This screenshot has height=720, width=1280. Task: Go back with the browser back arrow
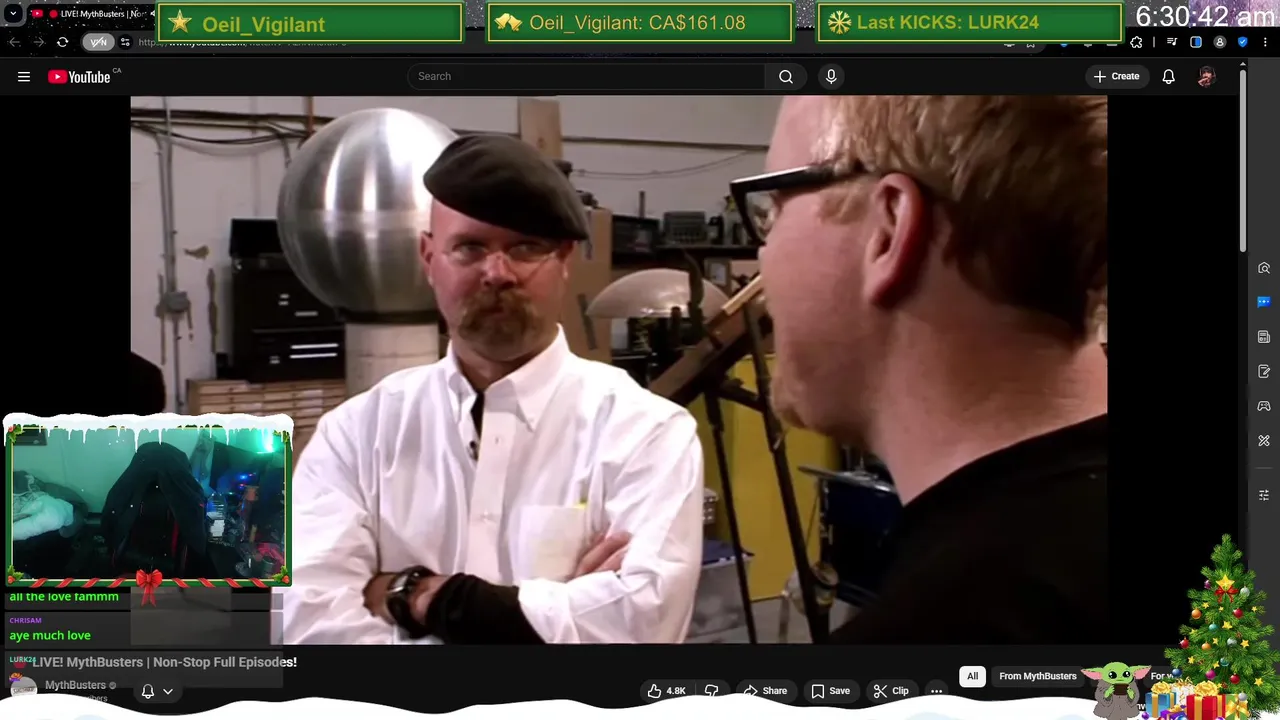15,42
